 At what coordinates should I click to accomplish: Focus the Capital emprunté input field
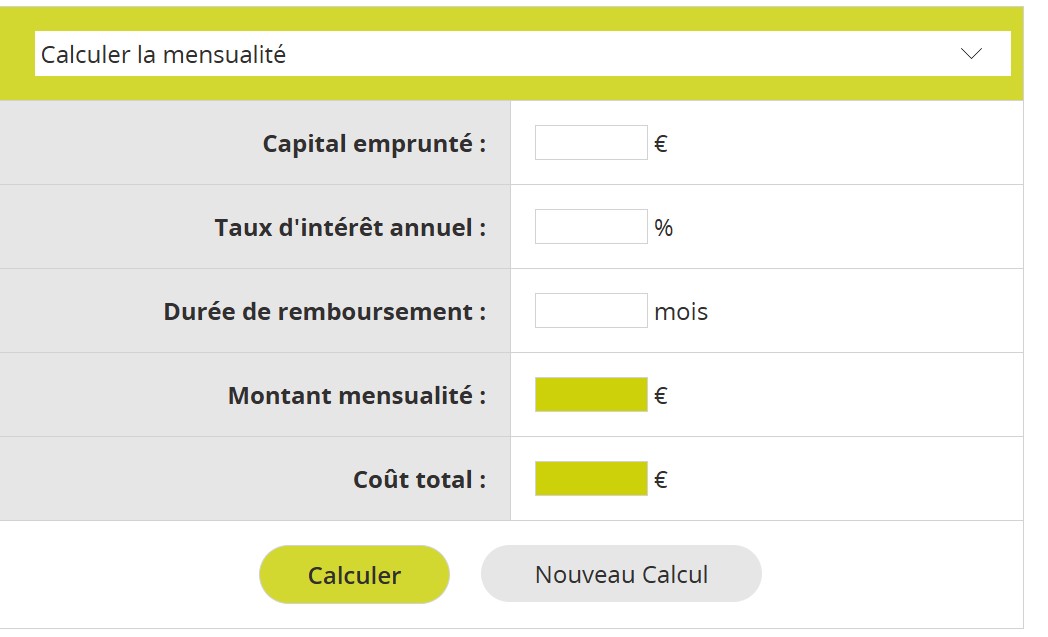[x=591, y=143]
